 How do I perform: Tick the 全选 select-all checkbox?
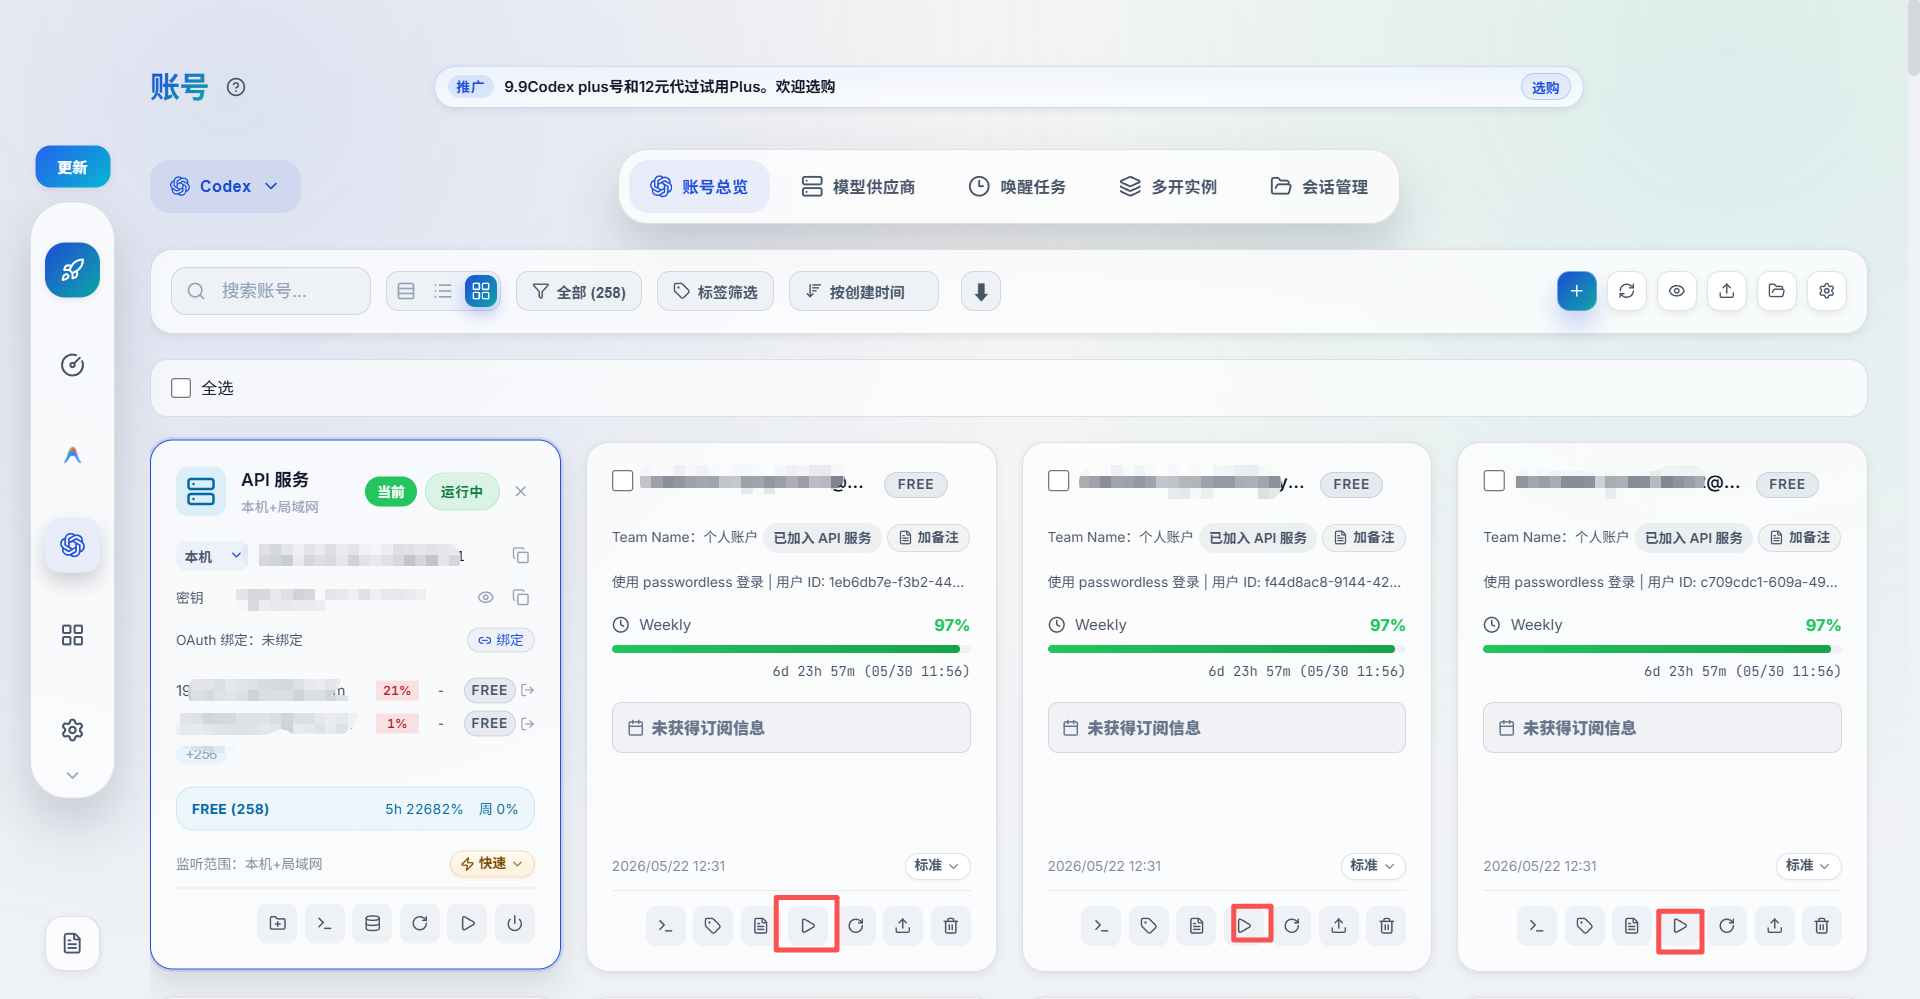(x=181, y=388)
